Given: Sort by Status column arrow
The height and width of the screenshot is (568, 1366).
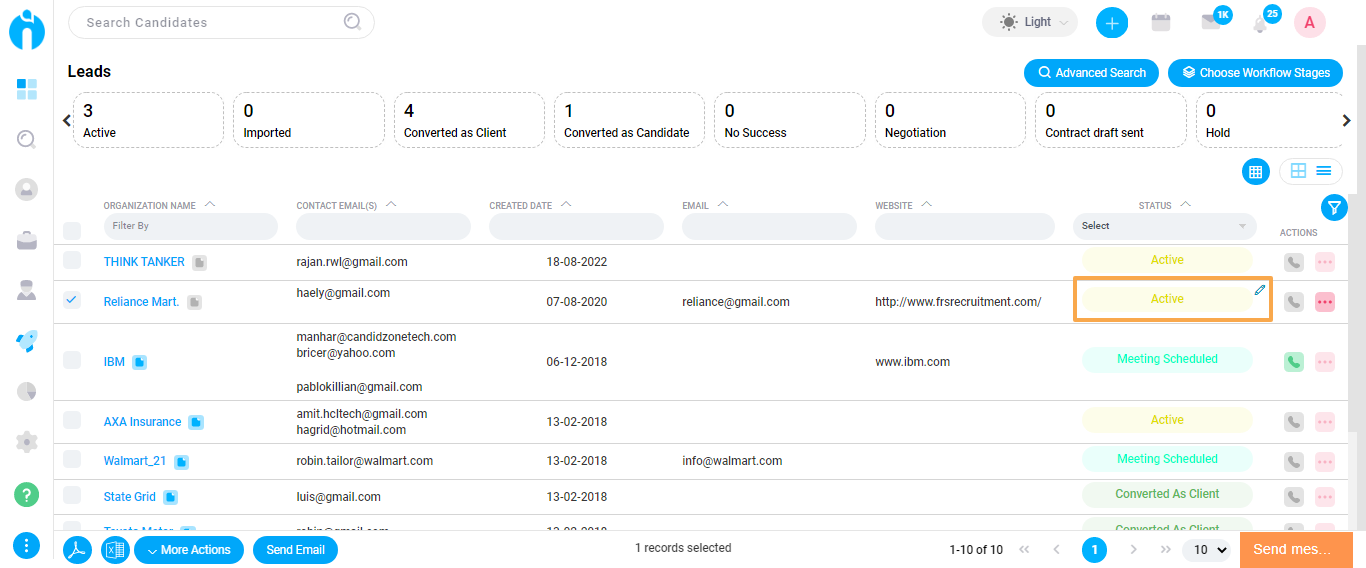Looking at the screenshot, I should click(x=1185, y=205).
